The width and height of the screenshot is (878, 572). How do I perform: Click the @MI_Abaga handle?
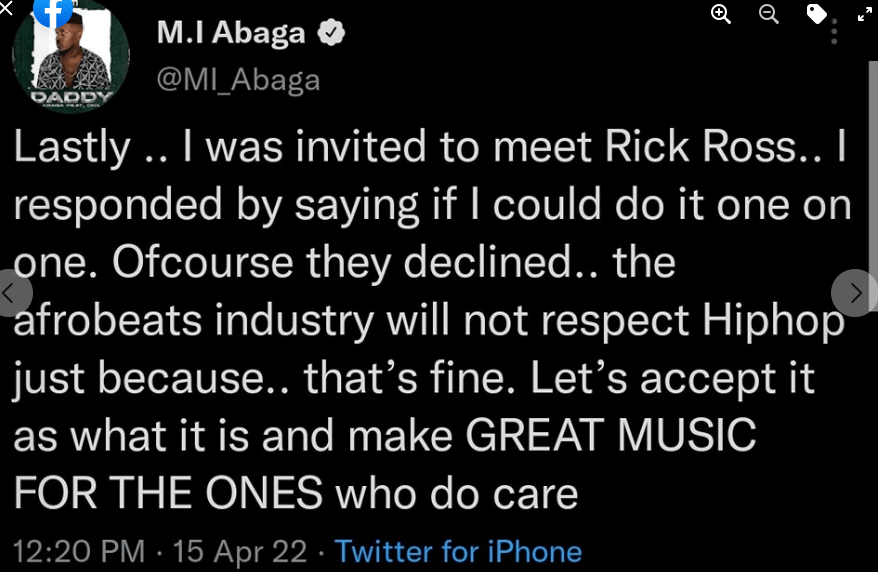[238, 79]
